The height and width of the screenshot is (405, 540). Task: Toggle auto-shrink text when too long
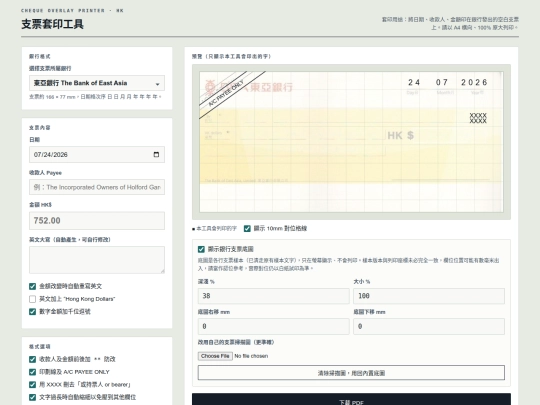coord(32,397)
